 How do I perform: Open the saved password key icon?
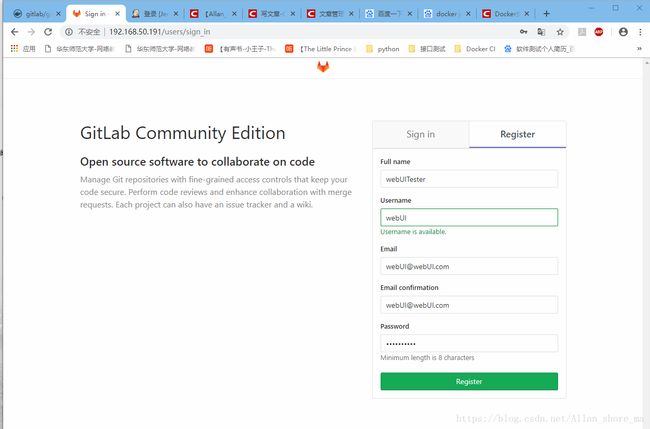click(524, 32)
